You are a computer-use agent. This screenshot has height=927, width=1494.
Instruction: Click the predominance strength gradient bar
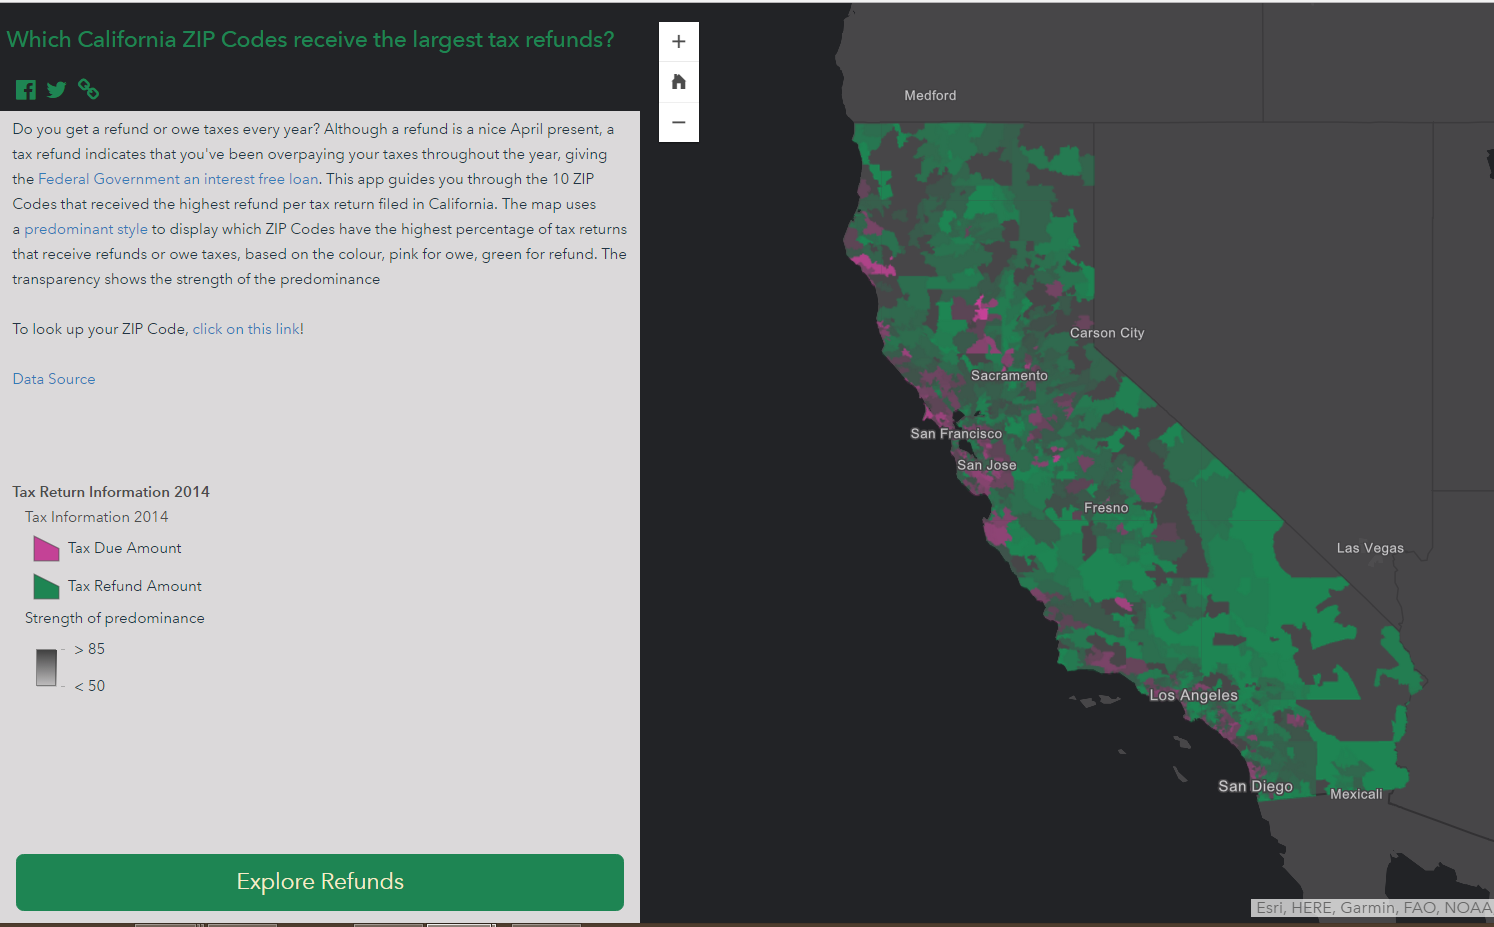[46, 668]
